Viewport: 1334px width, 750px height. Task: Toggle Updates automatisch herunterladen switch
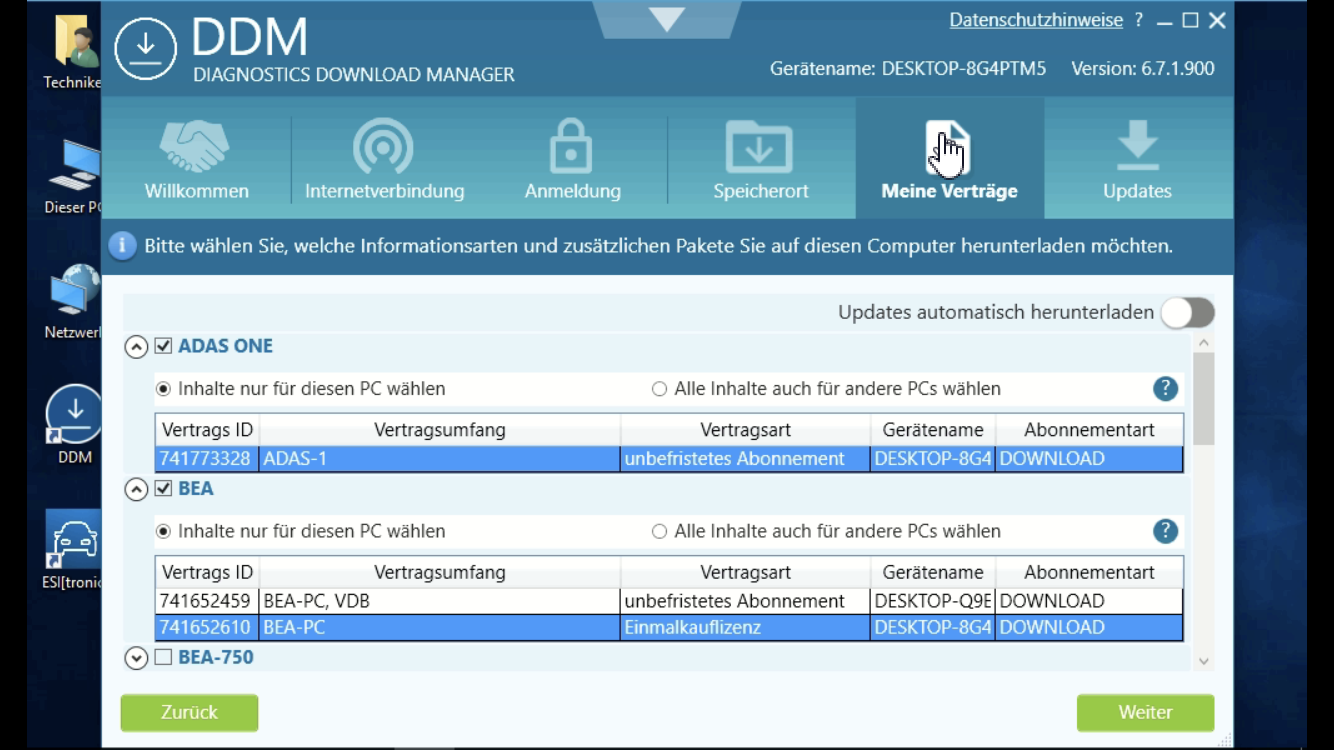click(1188, 313)
